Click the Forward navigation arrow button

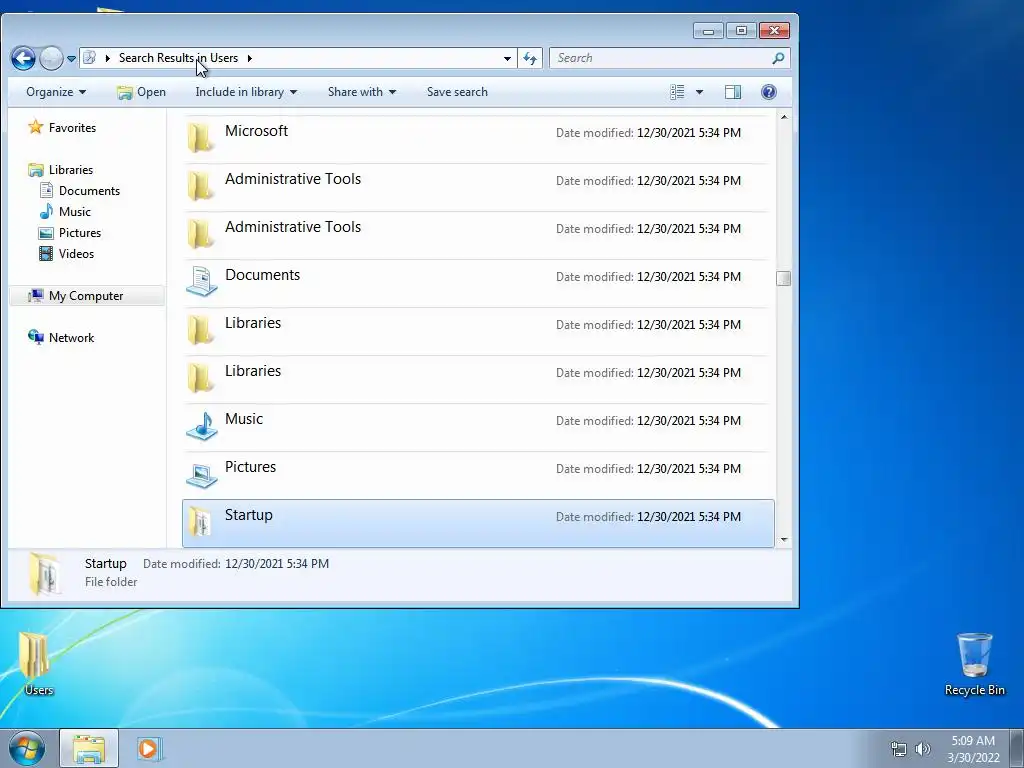(x=52, y=58)
